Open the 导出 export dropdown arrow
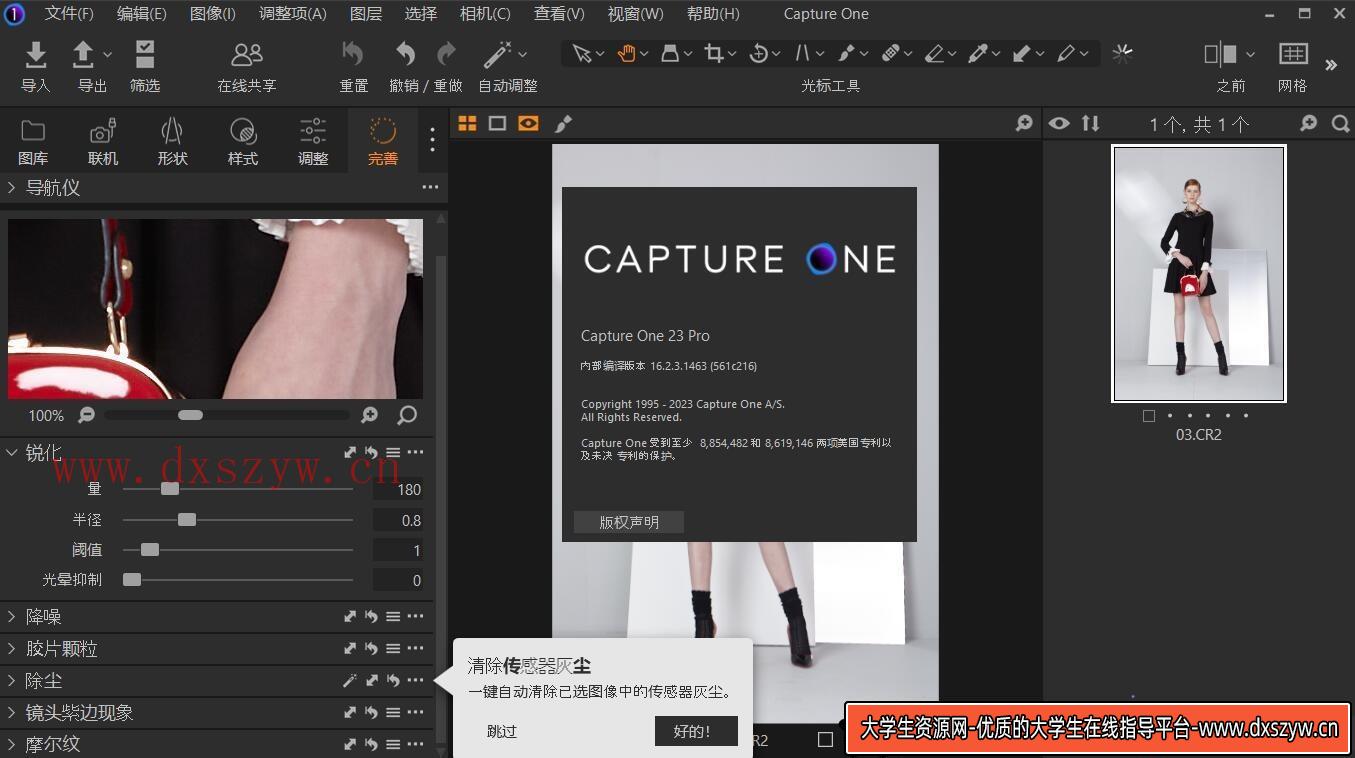This screenshot has height=758, width=1355. pyautogui.click(x=108, y=54)
